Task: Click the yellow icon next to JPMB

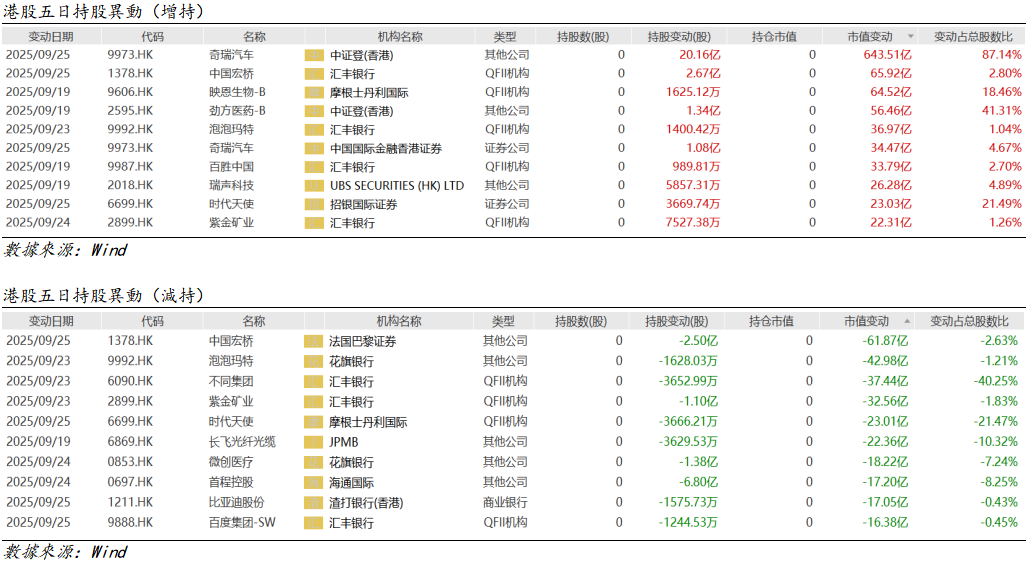Action: 312,442
